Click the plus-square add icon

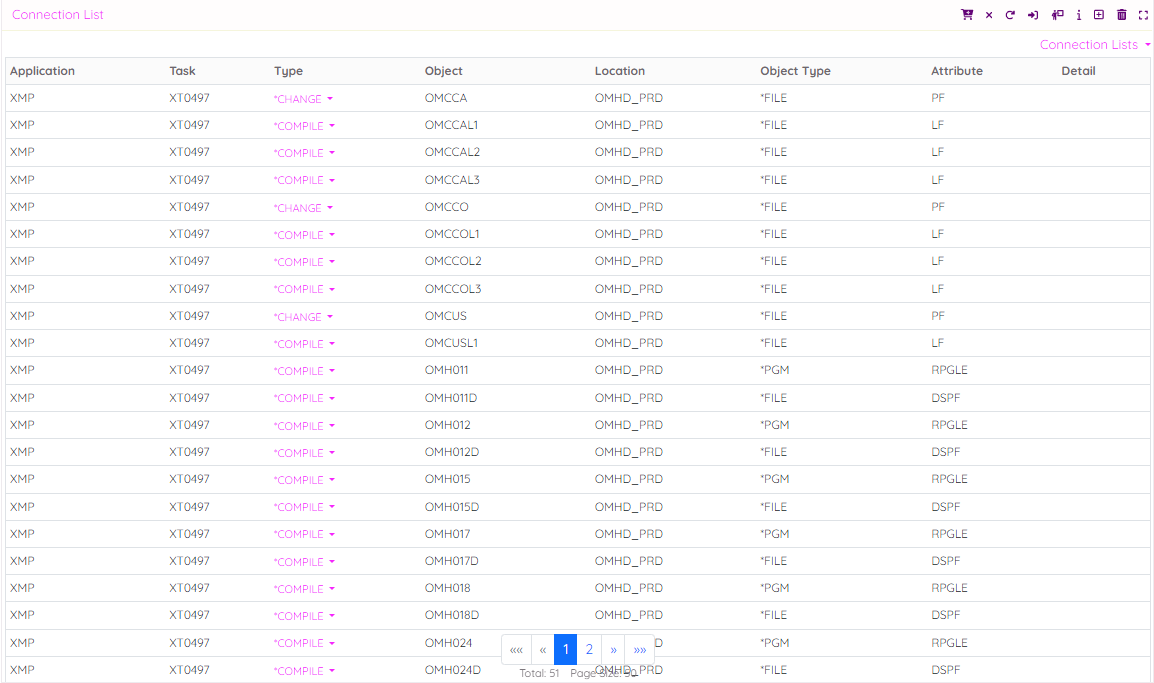pyautogui.click(x=1099, y=15)
